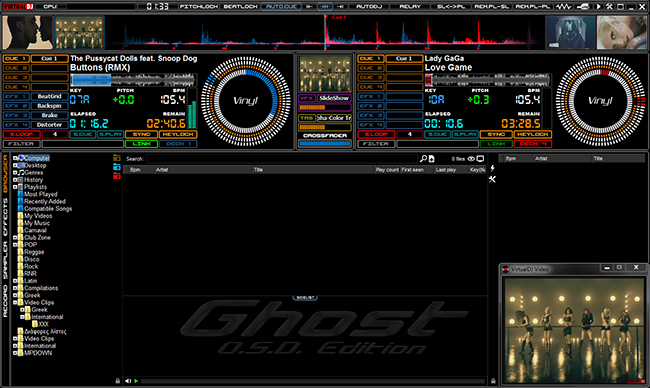Screen dimensions: 650x388
Task: Switch to the EFFECTS vertical tab
Action: click(5, 217)
